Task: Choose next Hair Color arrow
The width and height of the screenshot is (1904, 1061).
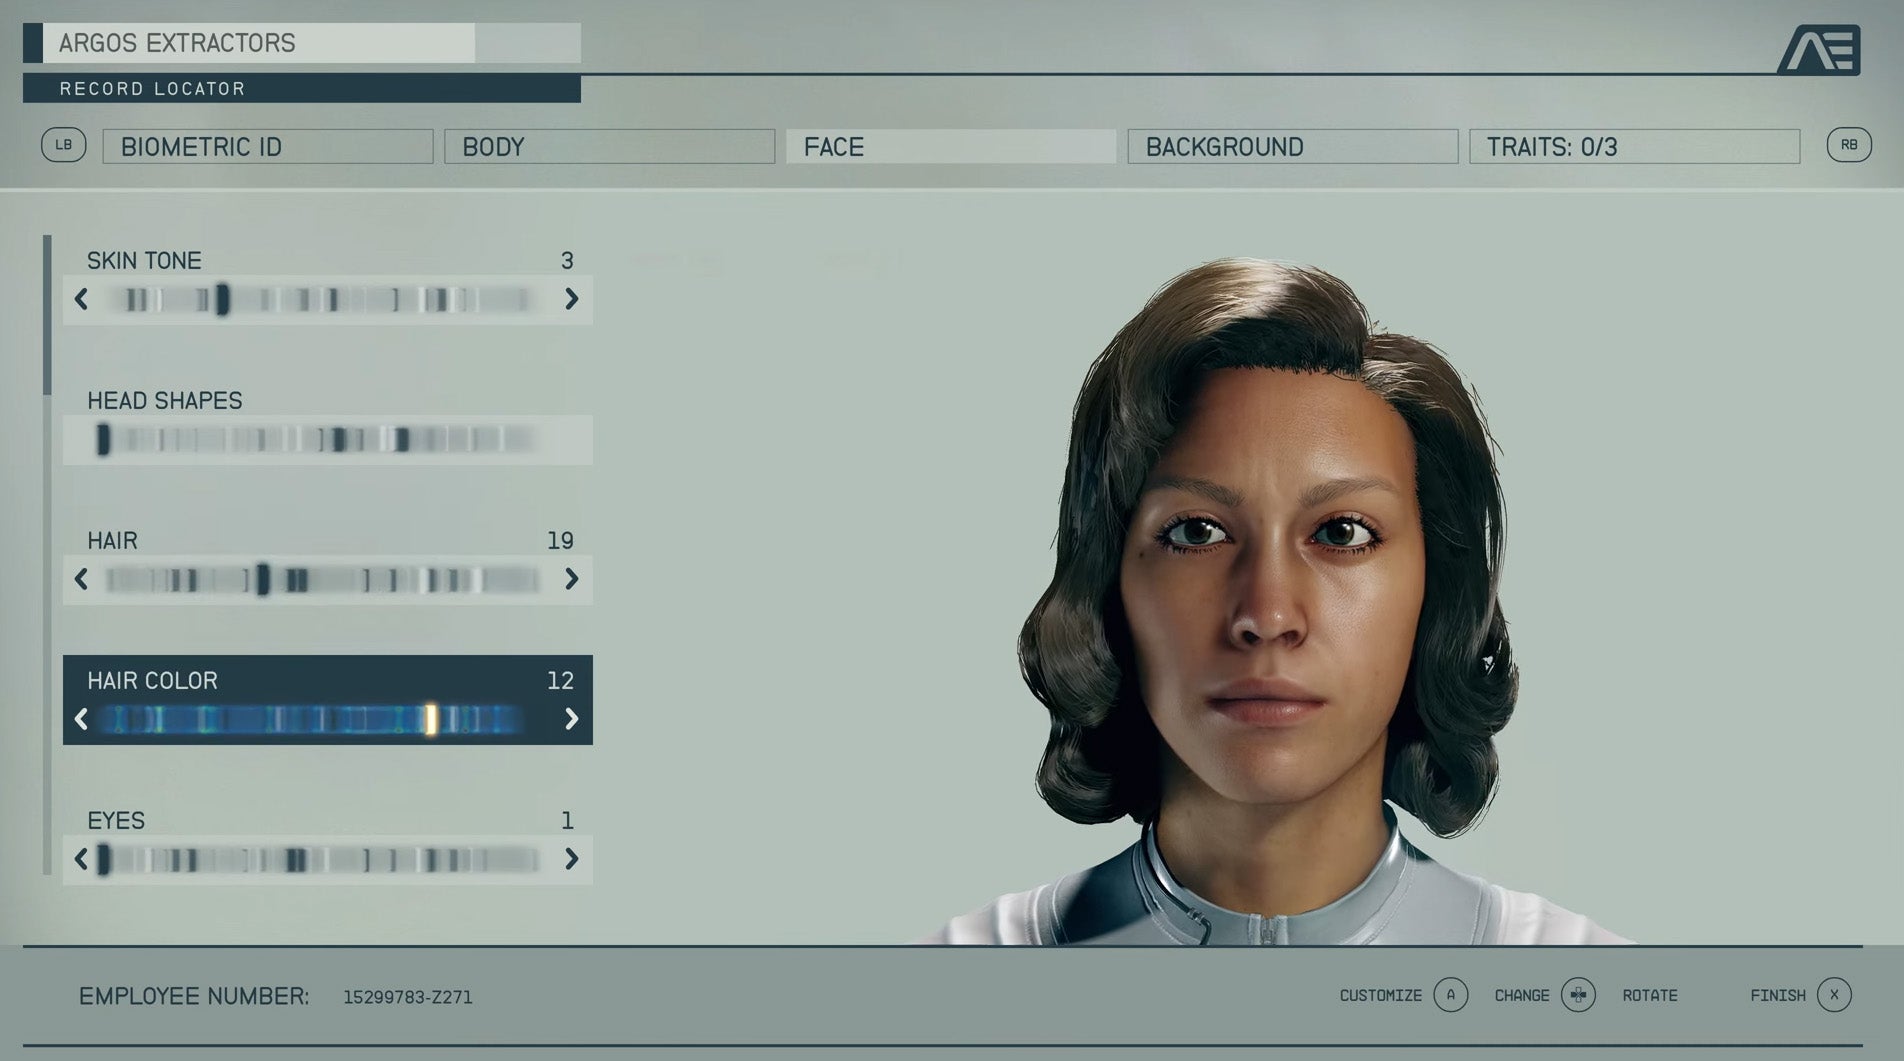Action: click(x=571, y=719)
